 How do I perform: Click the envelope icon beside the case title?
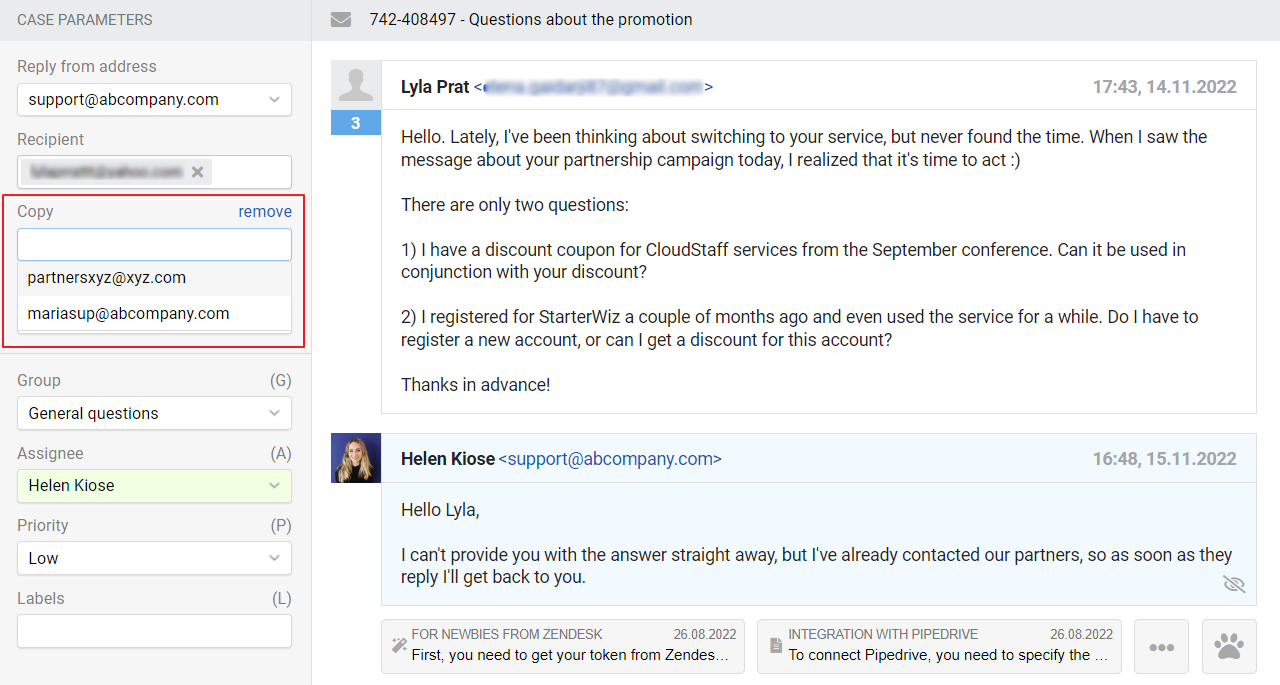(341, 20)
